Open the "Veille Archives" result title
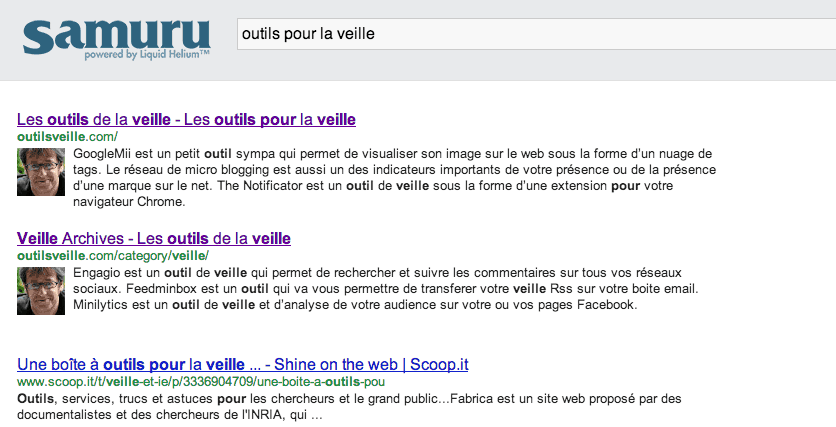The width and height of the screenshot is (836, 427). point(154,238)
